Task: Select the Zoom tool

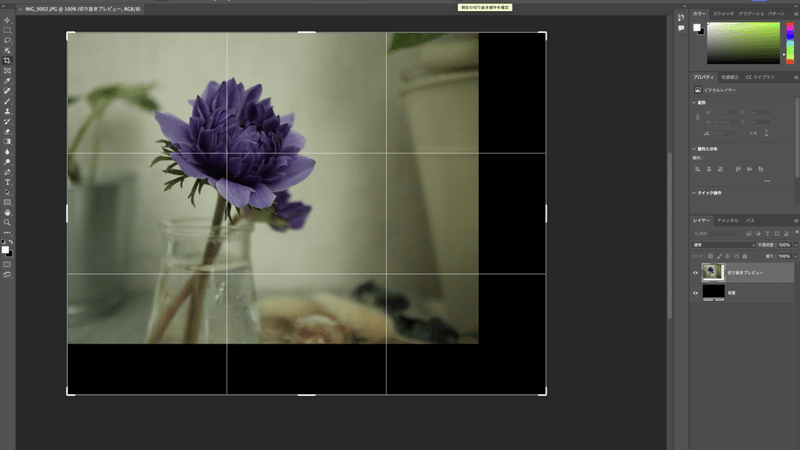Action: coord(7,222)
